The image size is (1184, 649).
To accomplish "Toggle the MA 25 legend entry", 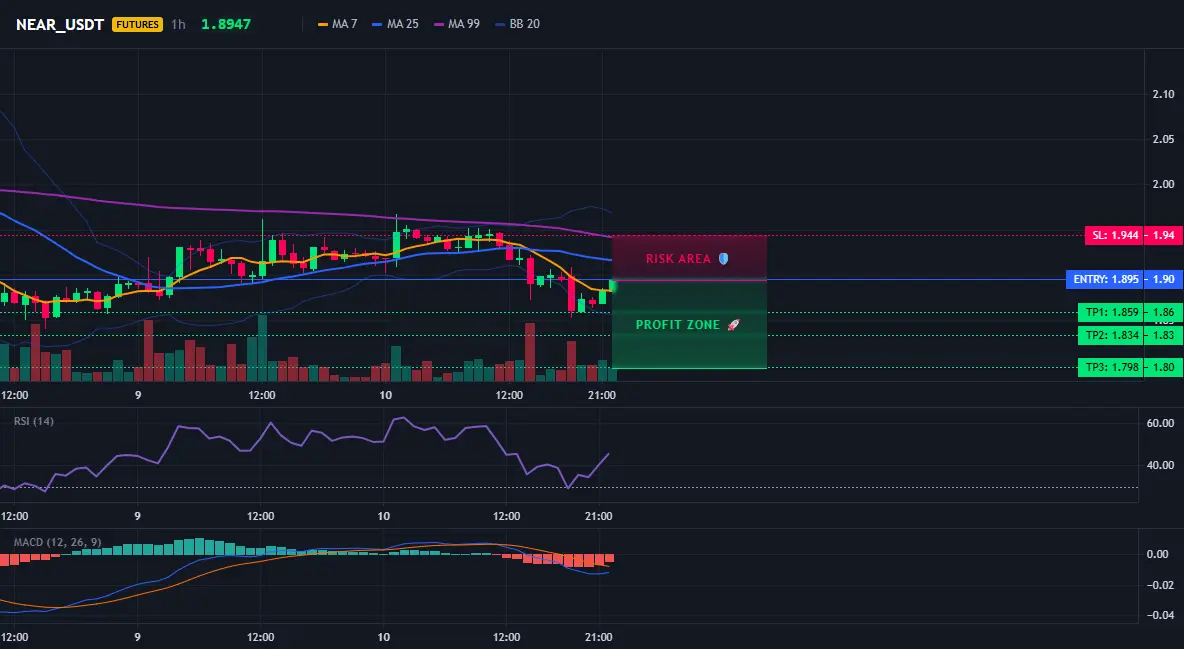I will [395, 24].
